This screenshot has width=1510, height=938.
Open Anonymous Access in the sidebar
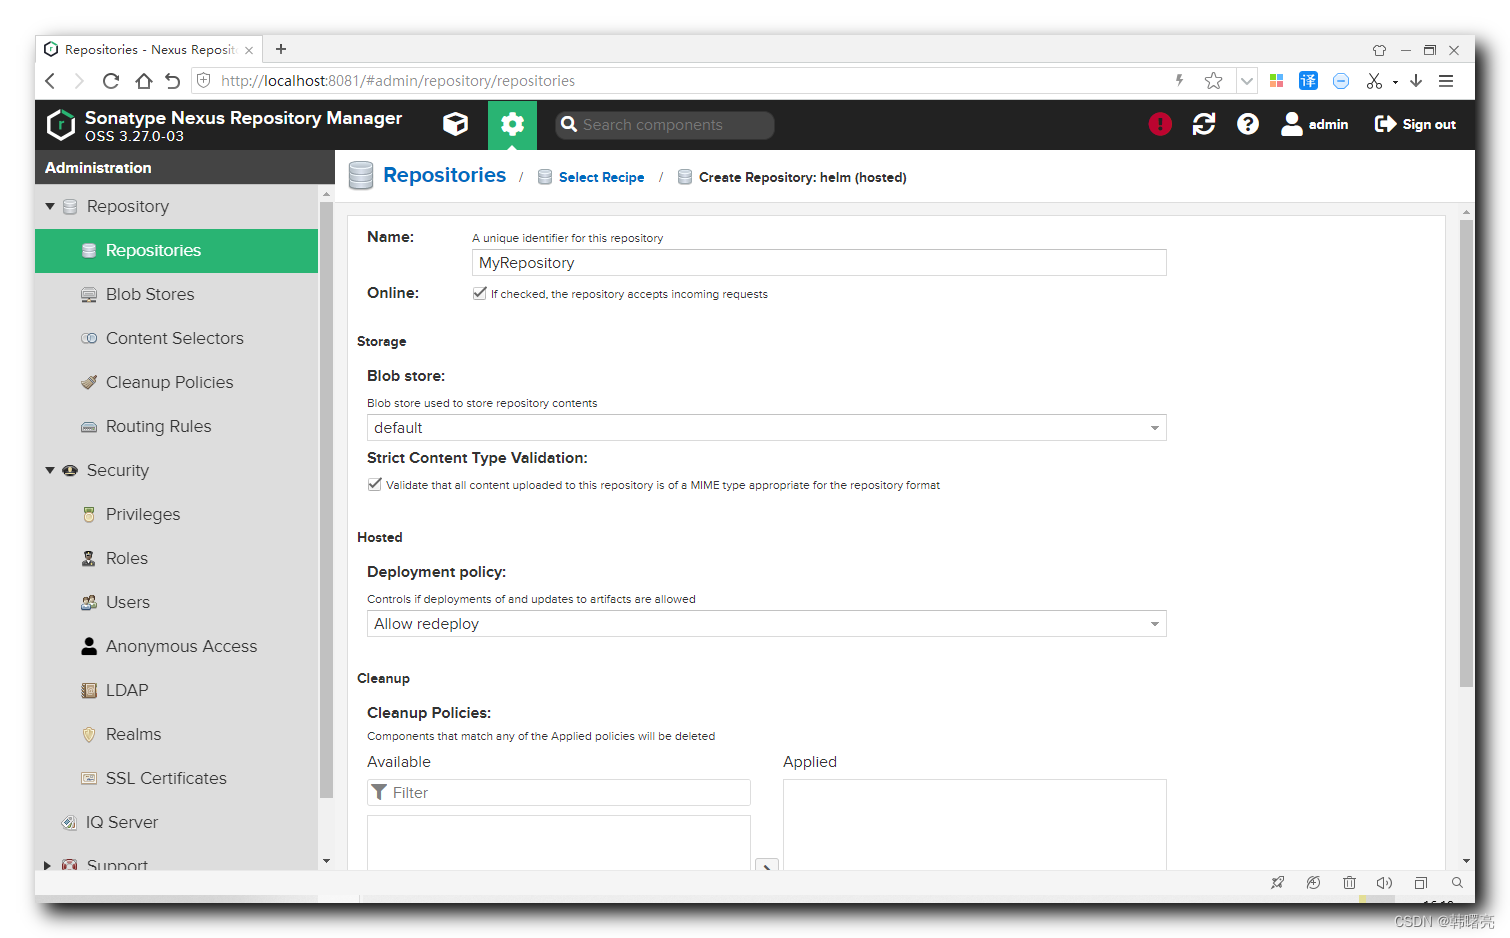coord(176,647)
